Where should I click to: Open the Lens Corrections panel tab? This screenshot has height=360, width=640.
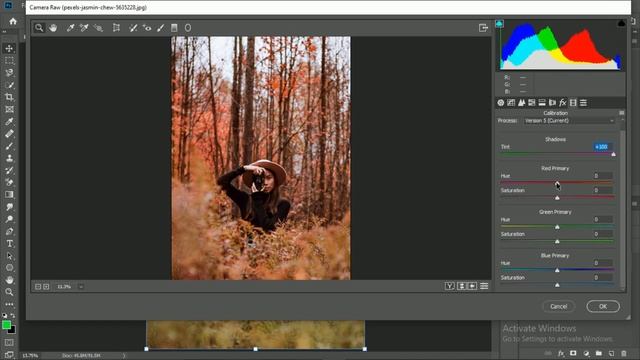552,103
